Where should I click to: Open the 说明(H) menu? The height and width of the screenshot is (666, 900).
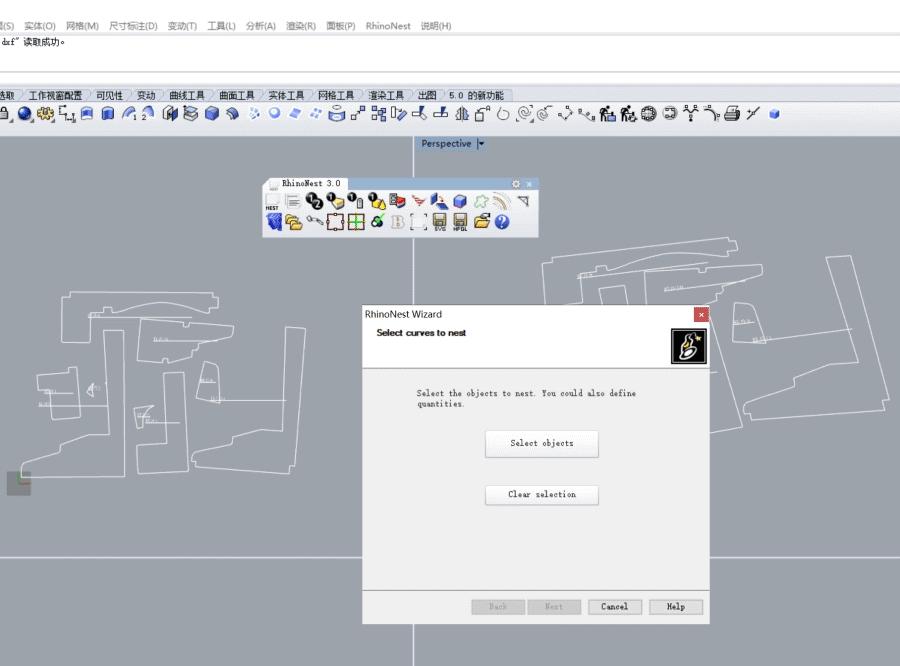click(436, 26)
